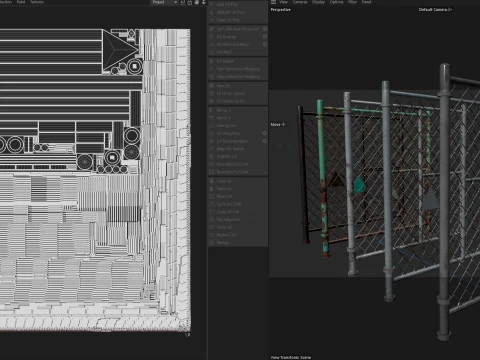480x360 pixels.
Task: Open the Filter menu in viewport
Action: click(352, 2)
